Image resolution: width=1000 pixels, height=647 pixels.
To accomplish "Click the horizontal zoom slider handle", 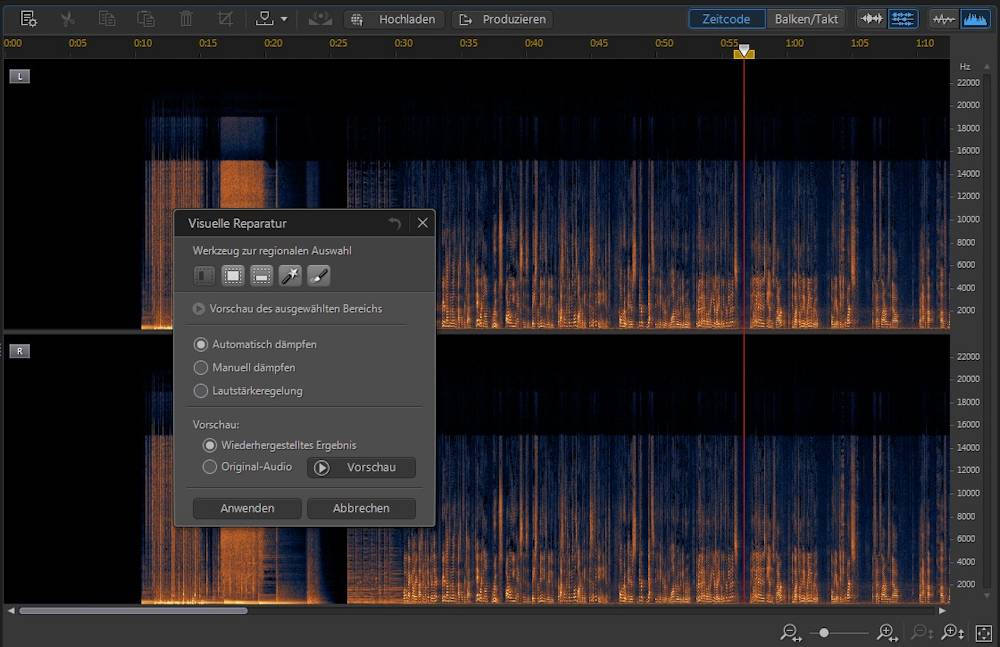I will pos(823,632).
